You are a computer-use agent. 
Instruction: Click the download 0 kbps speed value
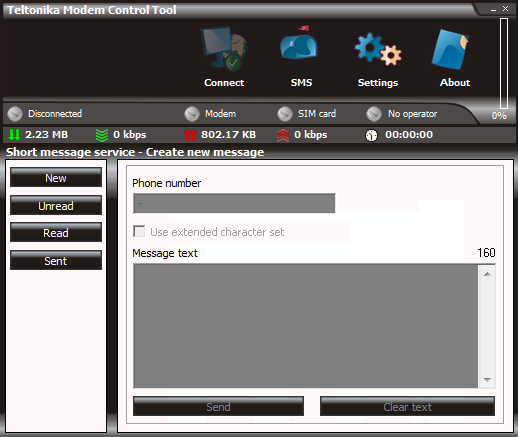coord(130,135)
